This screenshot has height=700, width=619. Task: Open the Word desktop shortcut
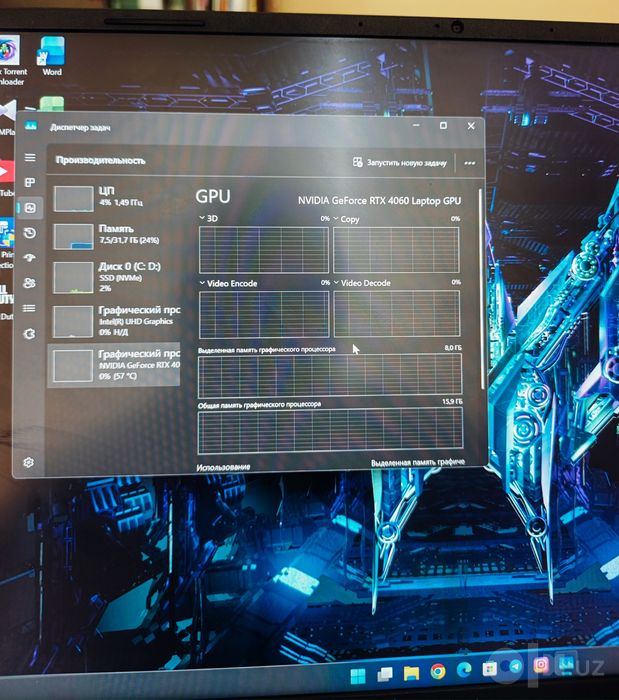(x=52, y=57)
